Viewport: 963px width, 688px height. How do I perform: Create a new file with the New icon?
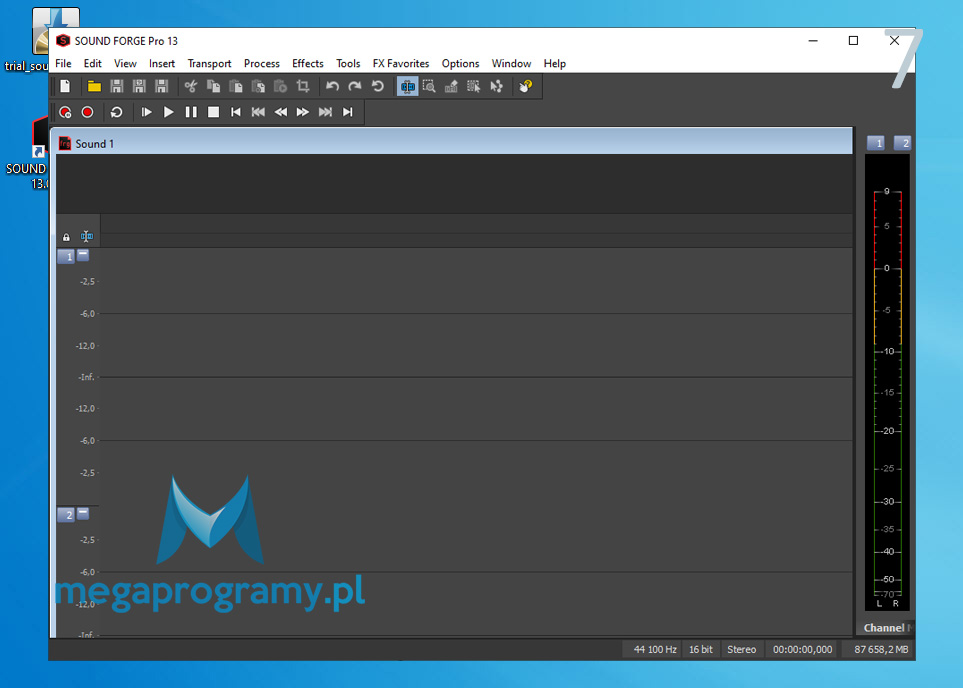point(65,87)
